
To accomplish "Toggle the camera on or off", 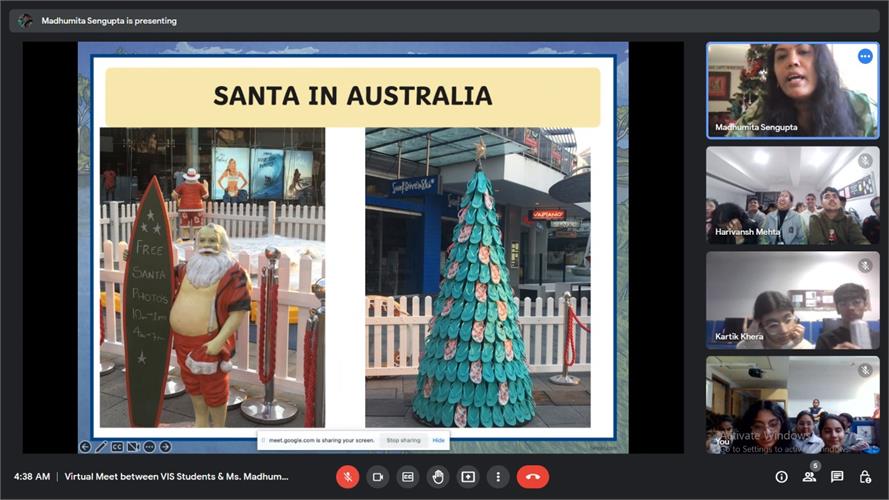I will click(378, 477).
